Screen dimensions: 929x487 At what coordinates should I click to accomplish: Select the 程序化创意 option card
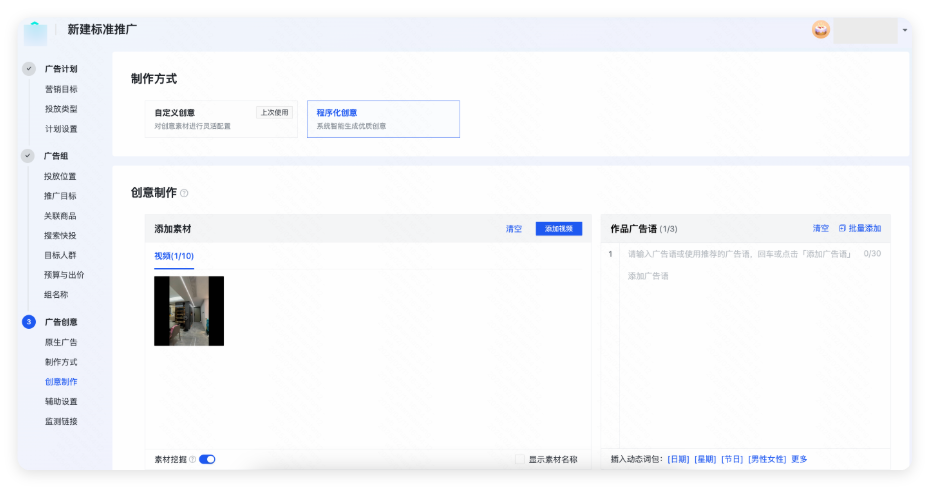pyautogui.click(x=383, y=119)
